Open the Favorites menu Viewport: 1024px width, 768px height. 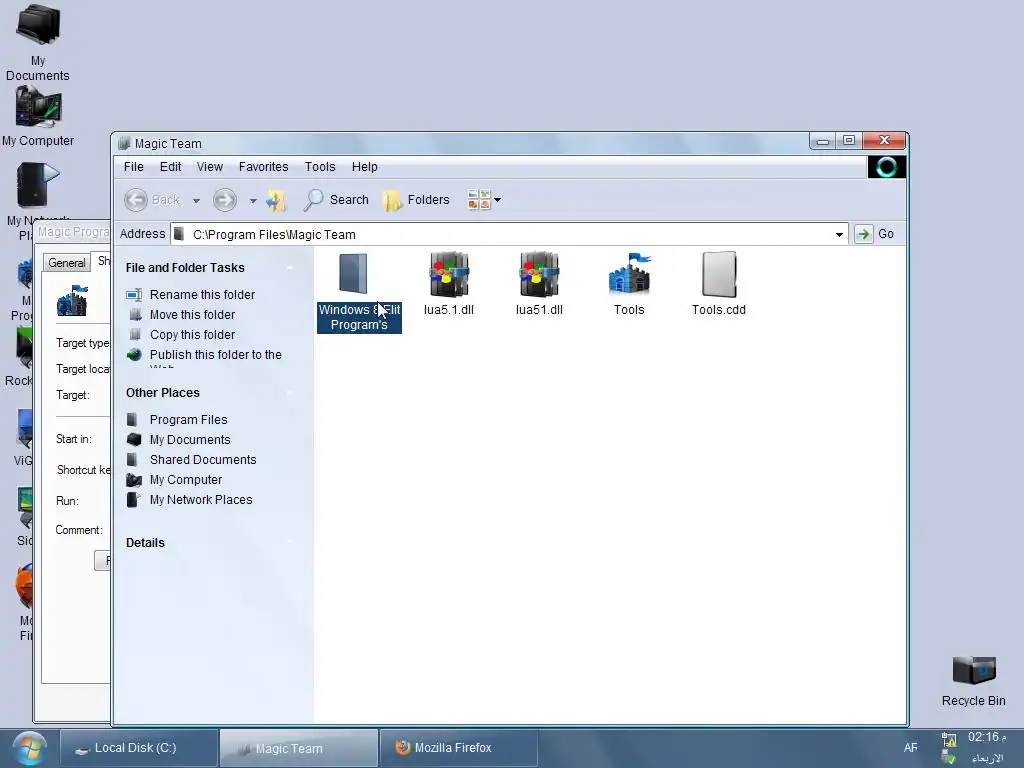click(263, 167)
